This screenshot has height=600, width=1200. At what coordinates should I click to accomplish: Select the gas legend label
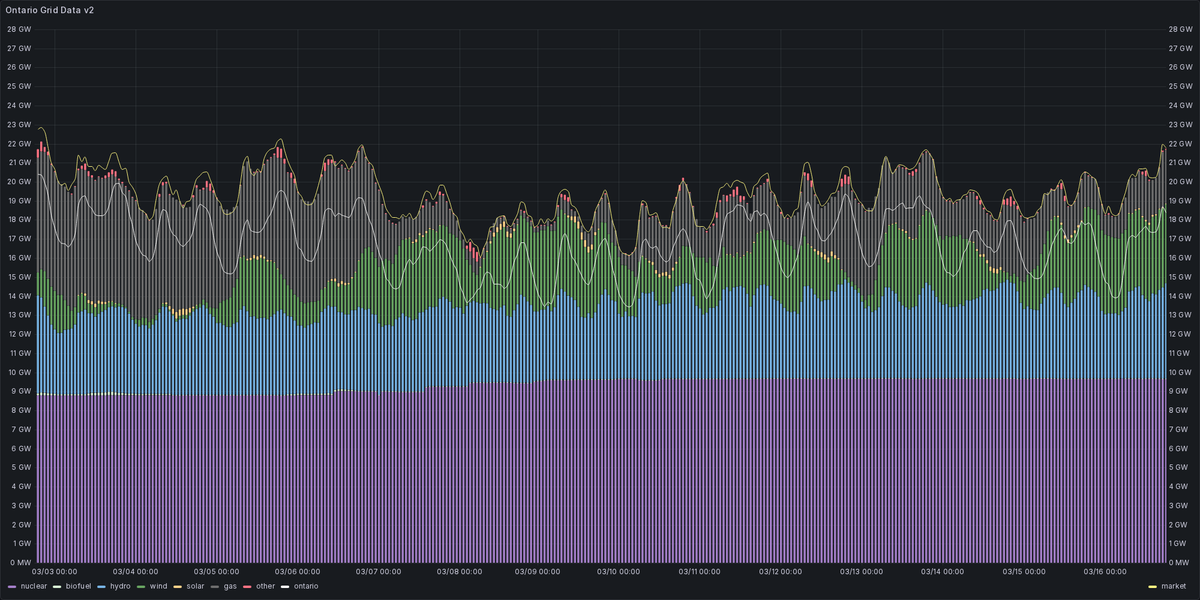click(x=230, y=586)
